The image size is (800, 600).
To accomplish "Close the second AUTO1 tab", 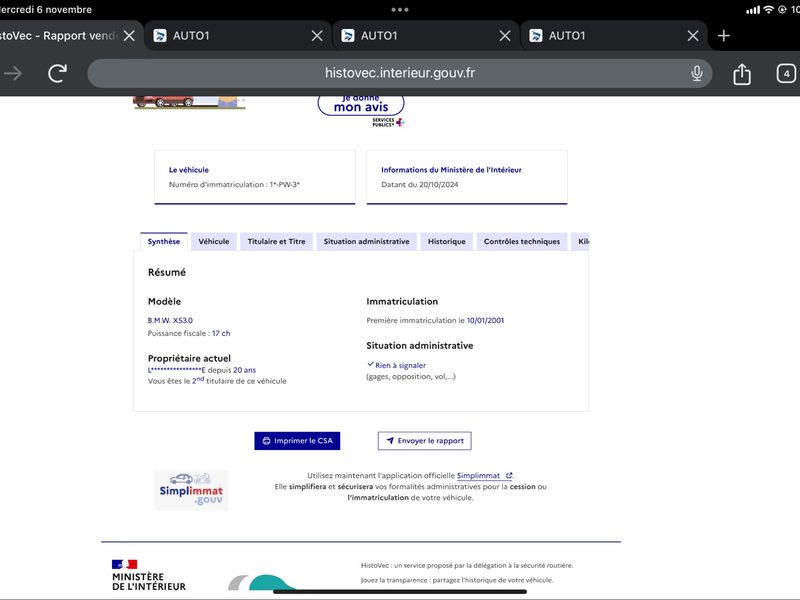I will tap(505, 36).
